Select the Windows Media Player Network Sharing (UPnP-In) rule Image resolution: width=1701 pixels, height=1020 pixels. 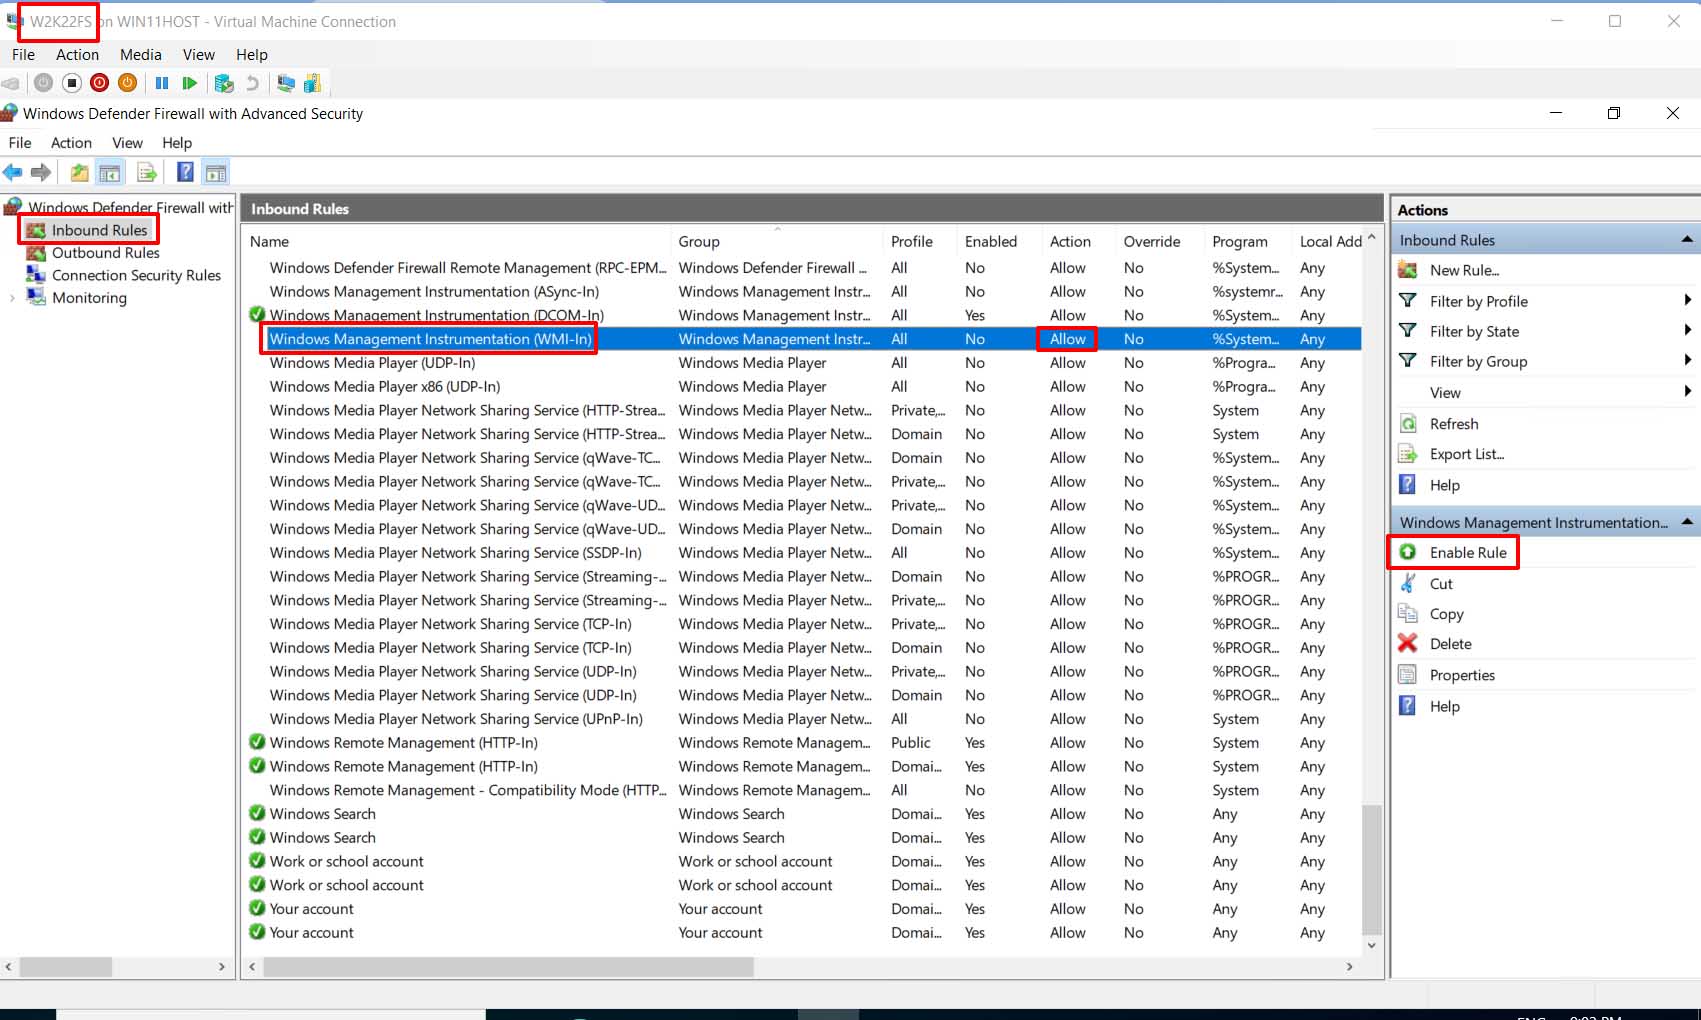click(x=803, y=719)
